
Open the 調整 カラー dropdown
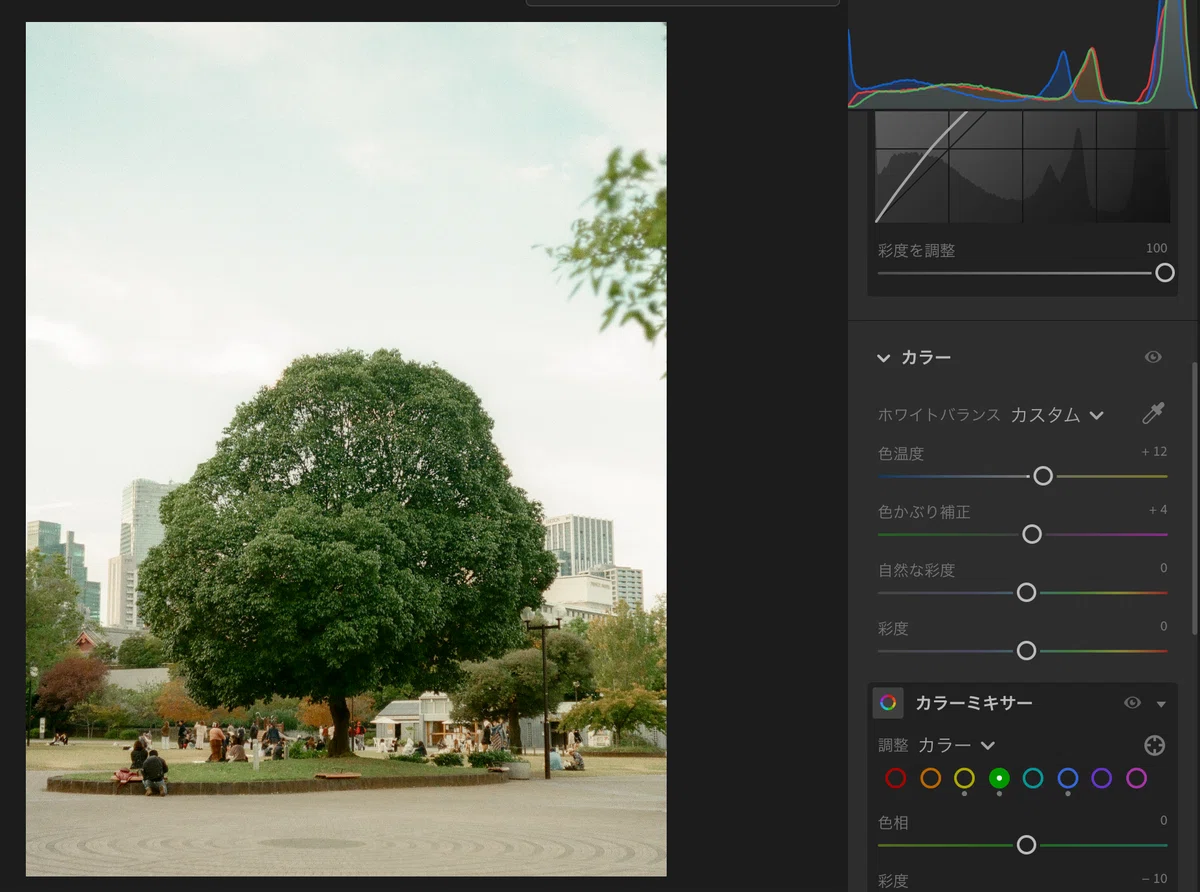click(x=957, y=746)
